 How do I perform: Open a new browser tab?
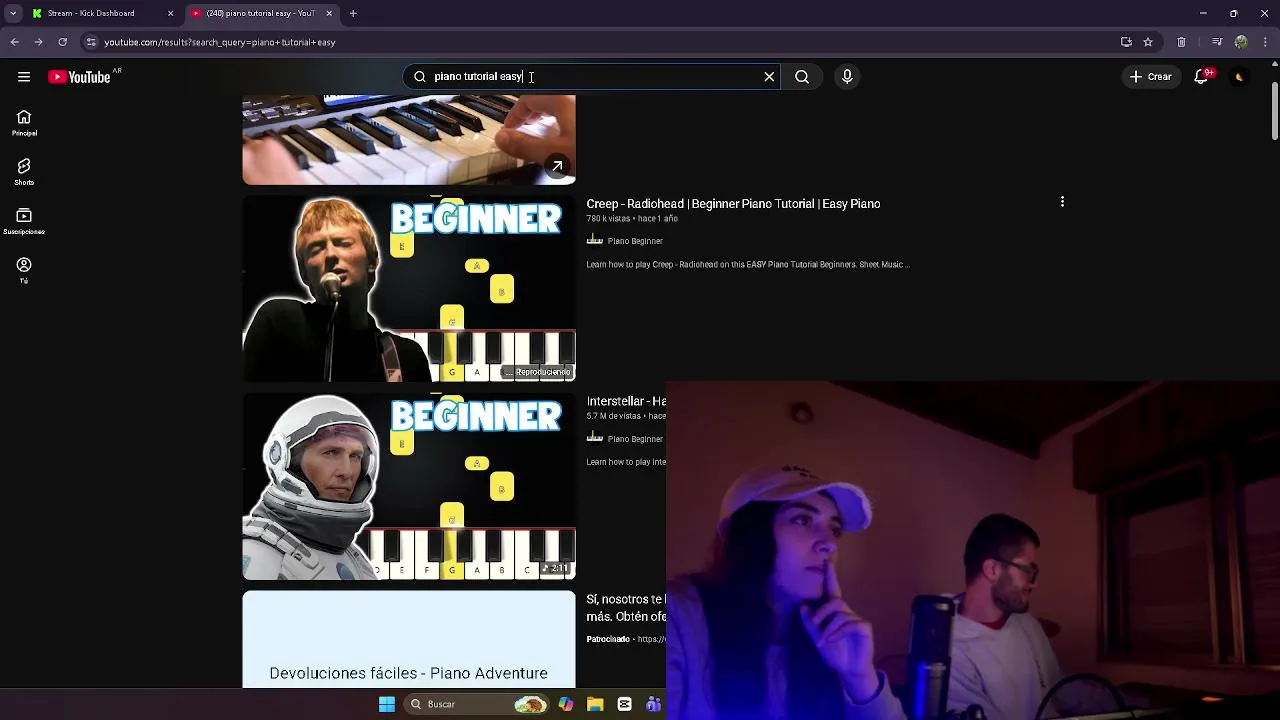pos(353,13)
